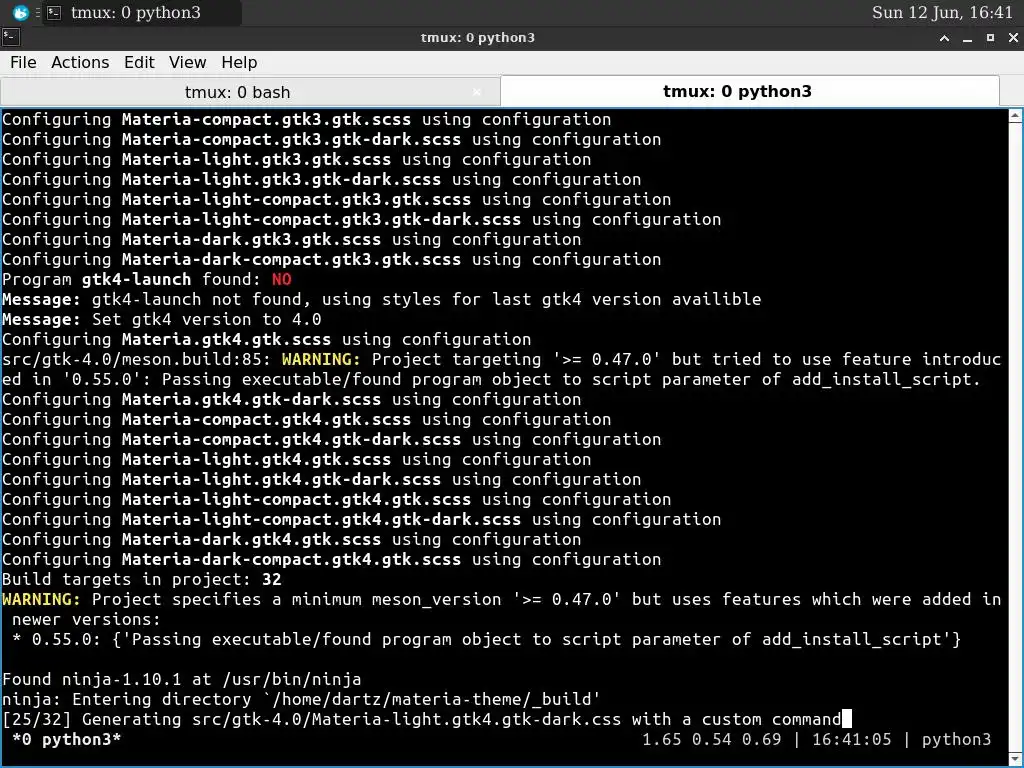Screen dimensions: 1024x768
Task: Open the clock showing Sun 12 Jun, 16:41
Action: 942,12
